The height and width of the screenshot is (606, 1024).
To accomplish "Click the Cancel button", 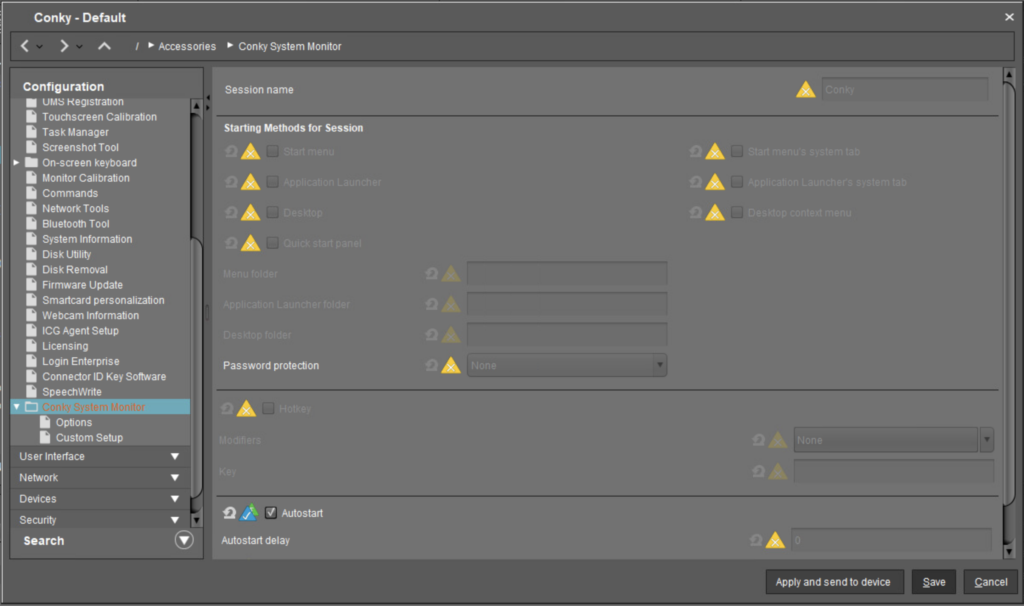I will click(990, 582).
